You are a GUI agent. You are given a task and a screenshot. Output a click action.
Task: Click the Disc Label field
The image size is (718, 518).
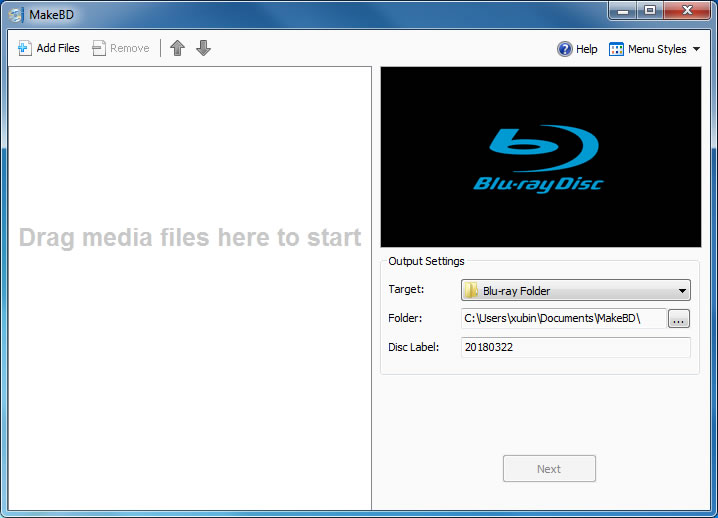[x=576, y=347]
